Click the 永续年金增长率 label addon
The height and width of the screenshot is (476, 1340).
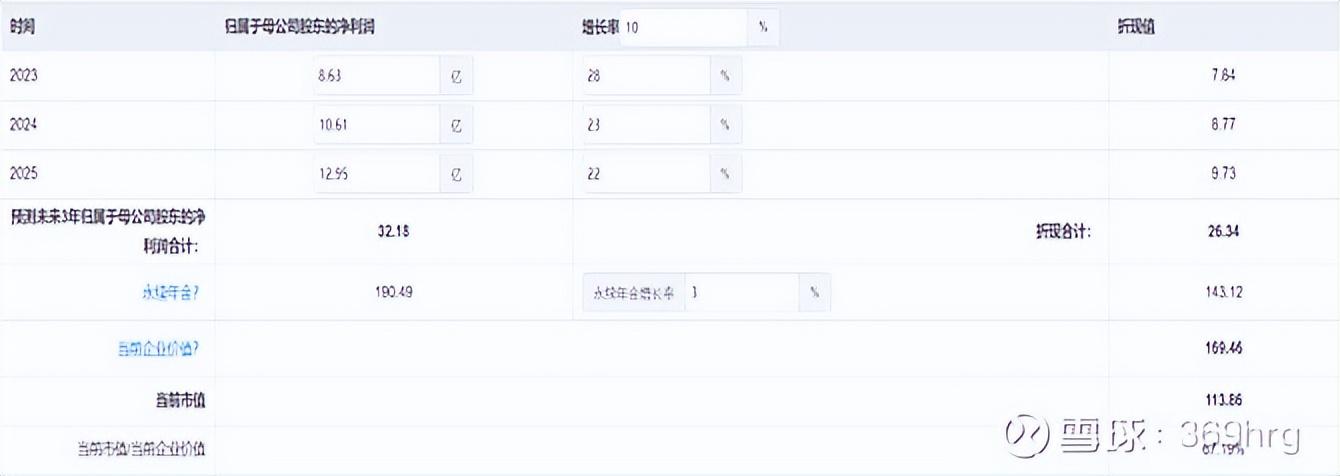(634, 293)
